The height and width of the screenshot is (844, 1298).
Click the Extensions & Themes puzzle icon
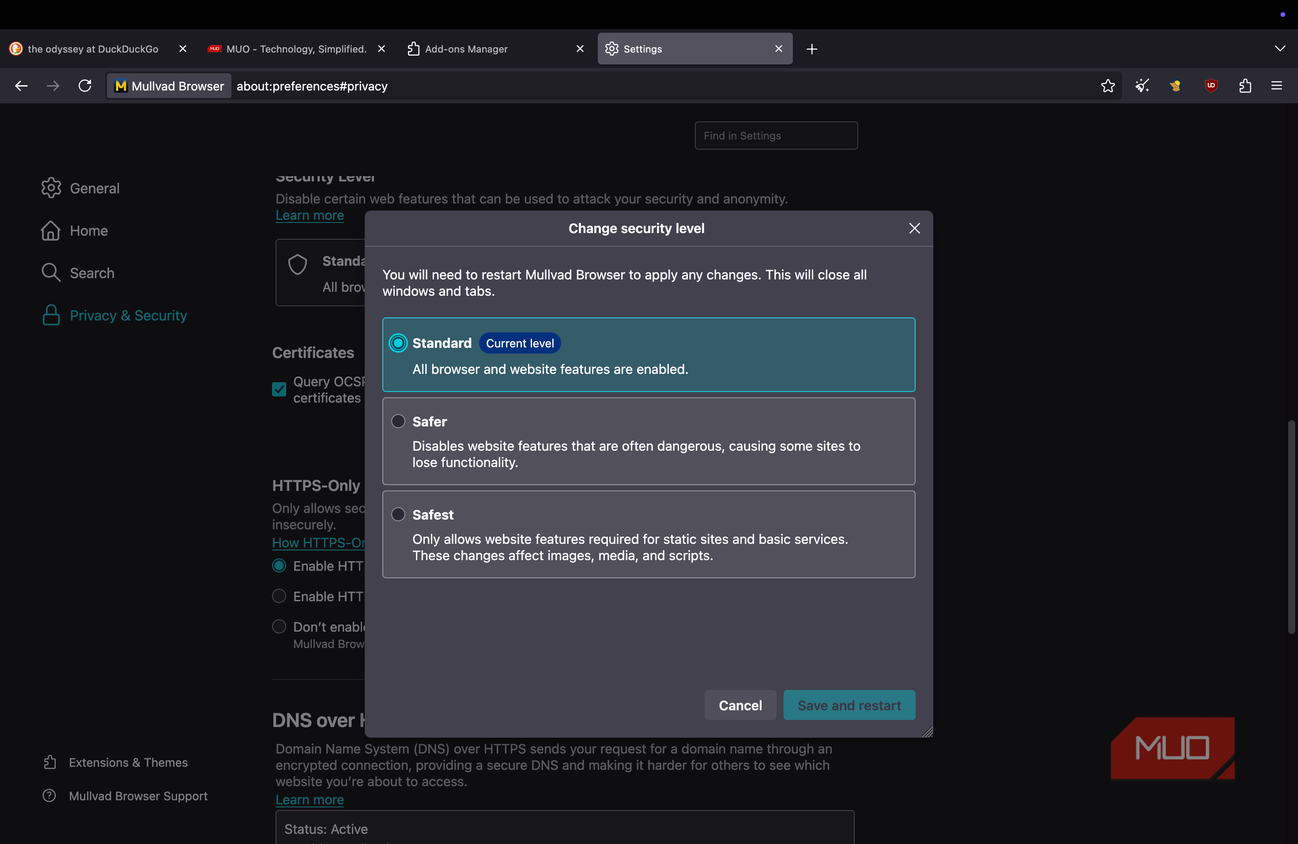pos(50,763)
